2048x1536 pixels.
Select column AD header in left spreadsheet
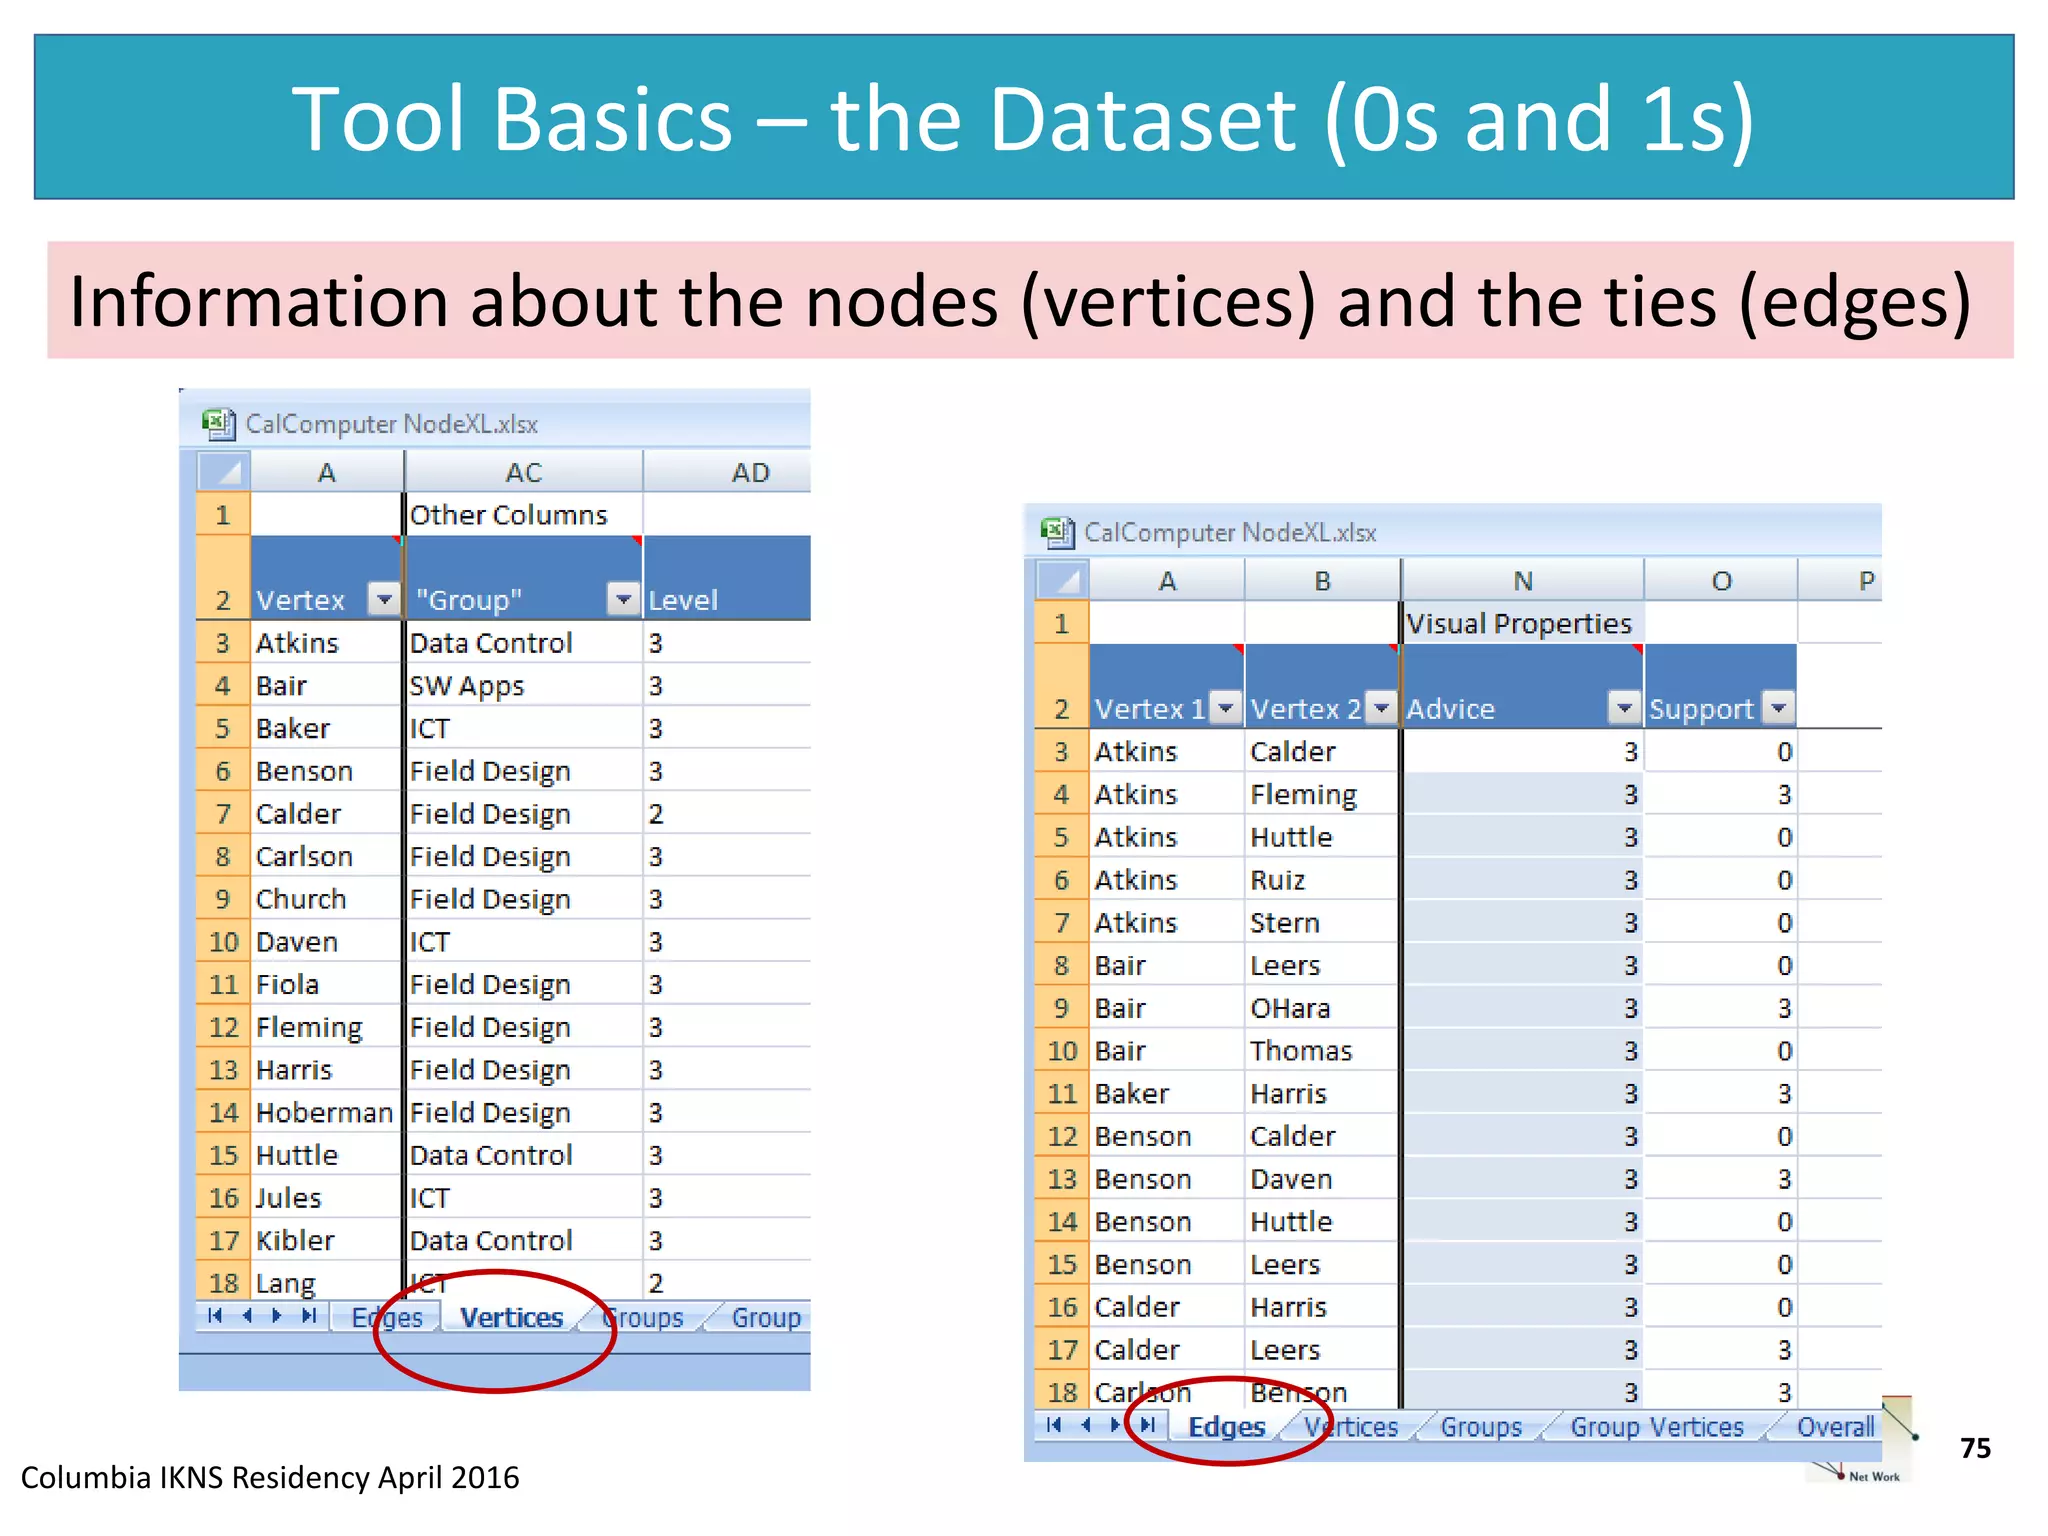[x=727, y=472]
